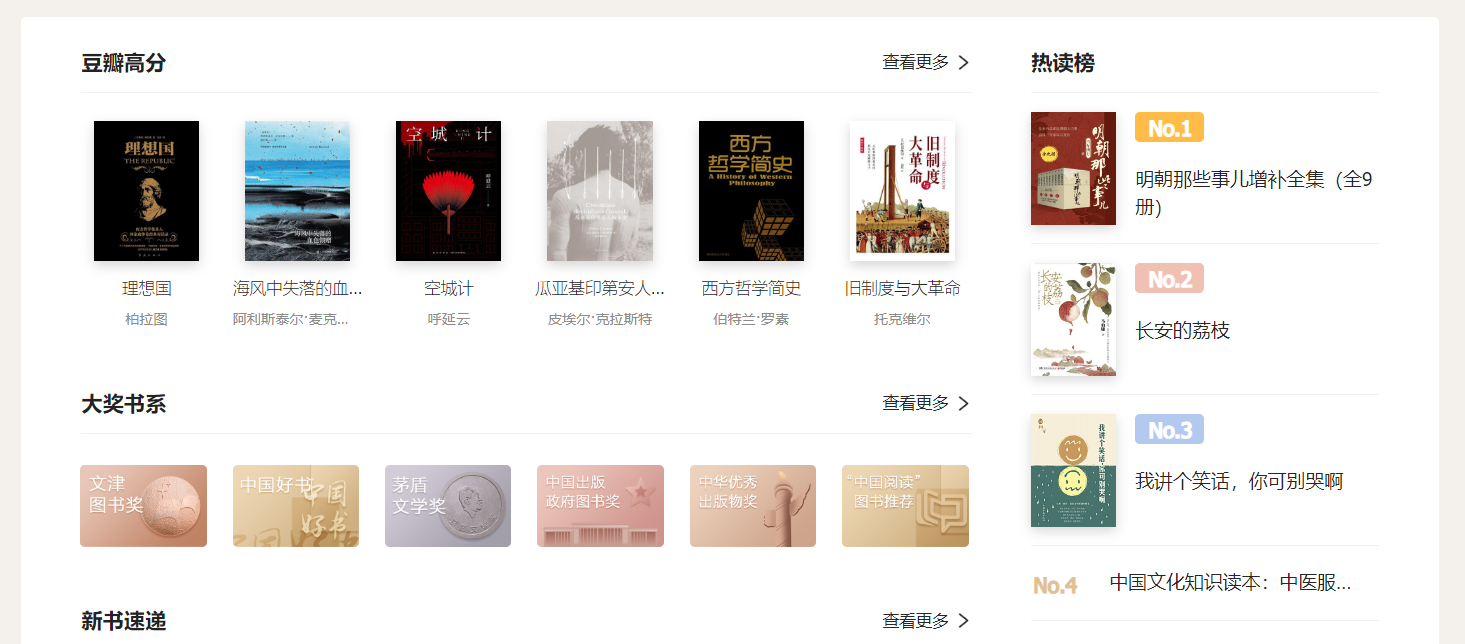Expand 查看更多 for 新书速递 section
This screenshot has width=1465, height=644.
pos(926,621)
